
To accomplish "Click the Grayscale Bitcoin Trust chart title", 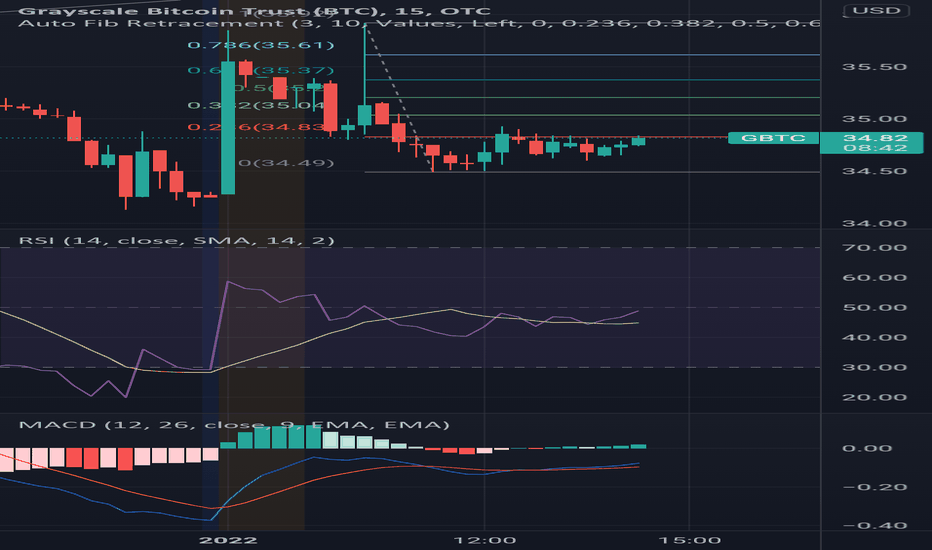I will pyautogui.click(x=254, y=11).
